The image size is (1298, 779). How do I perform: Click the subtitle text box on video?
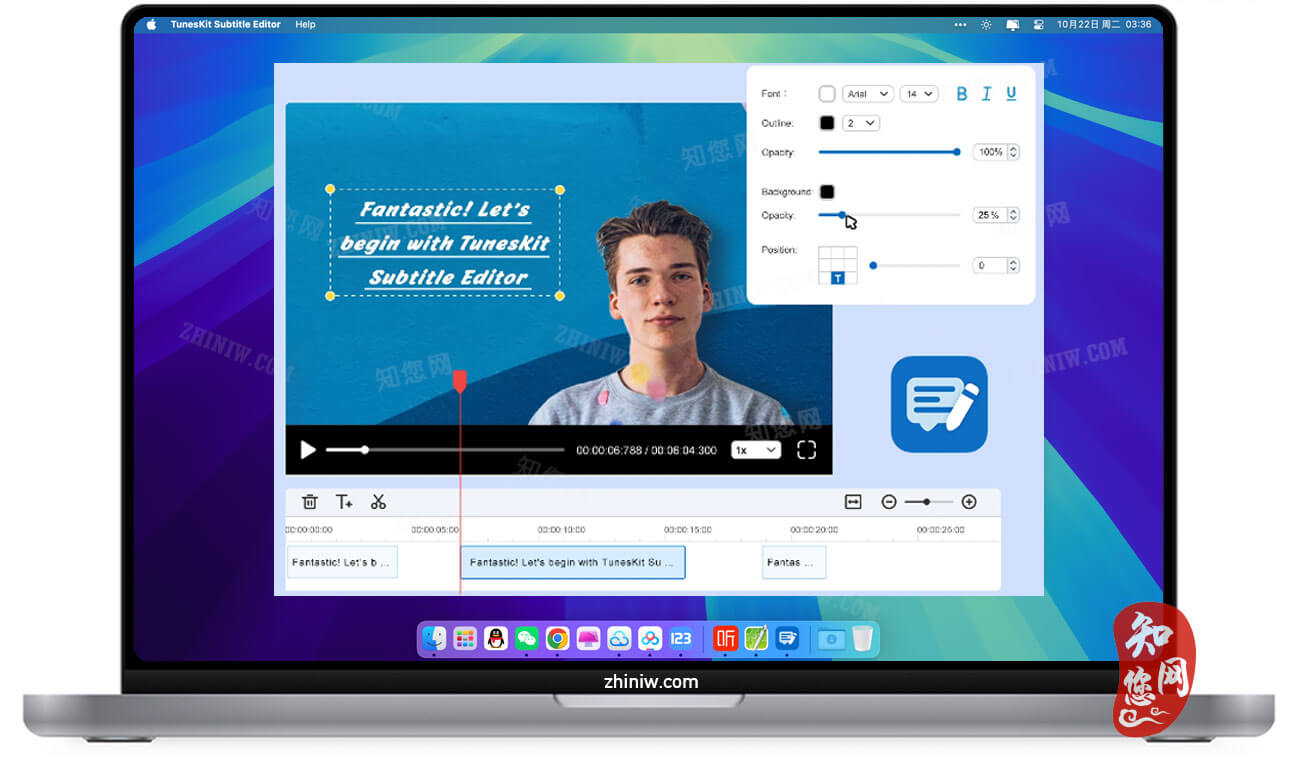(445, 243)
